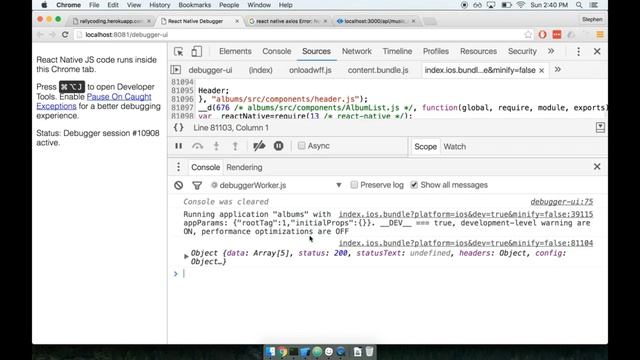Toggle device mode toolbar icon

(x=197, y=51)
